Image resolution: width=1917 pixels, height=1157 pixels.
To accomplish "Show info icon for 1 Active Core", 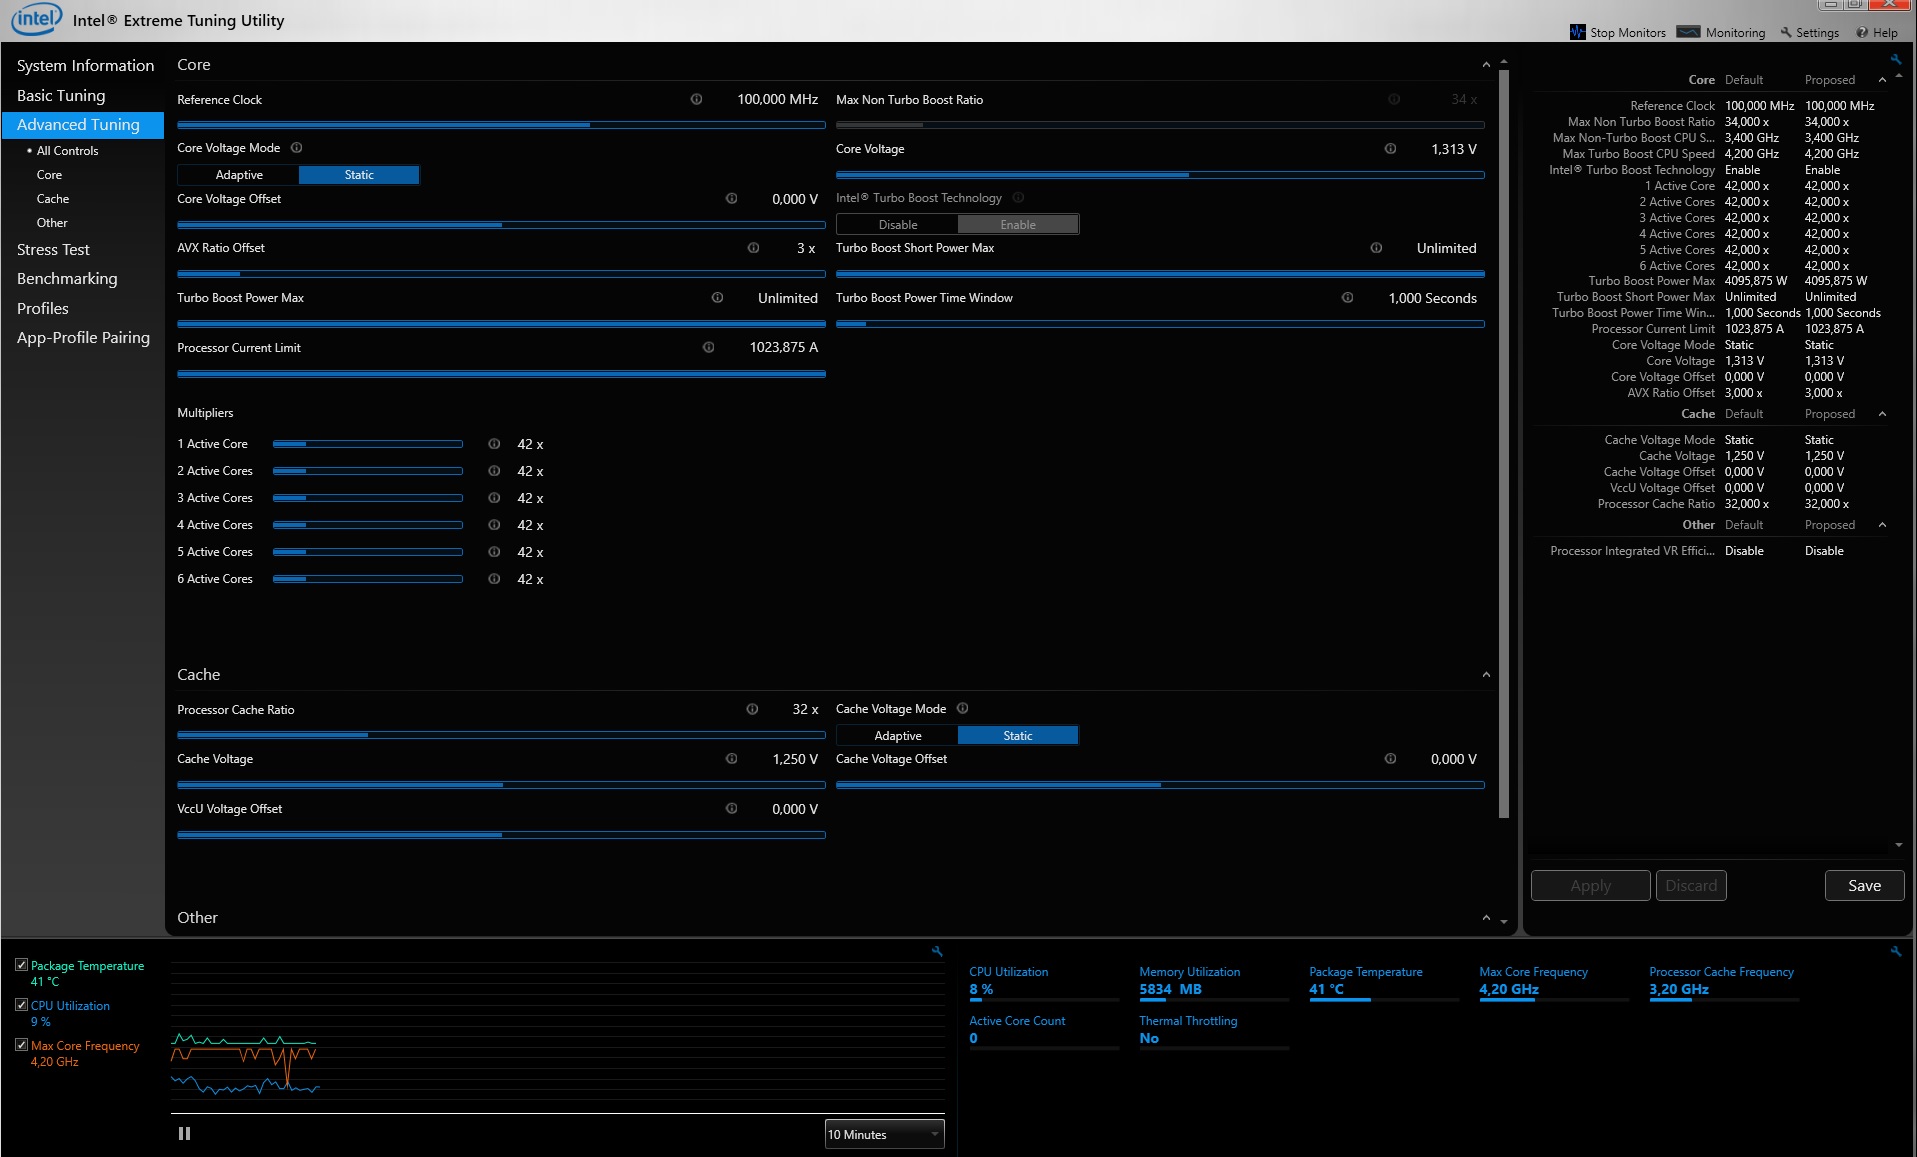I will coord(494,444).
